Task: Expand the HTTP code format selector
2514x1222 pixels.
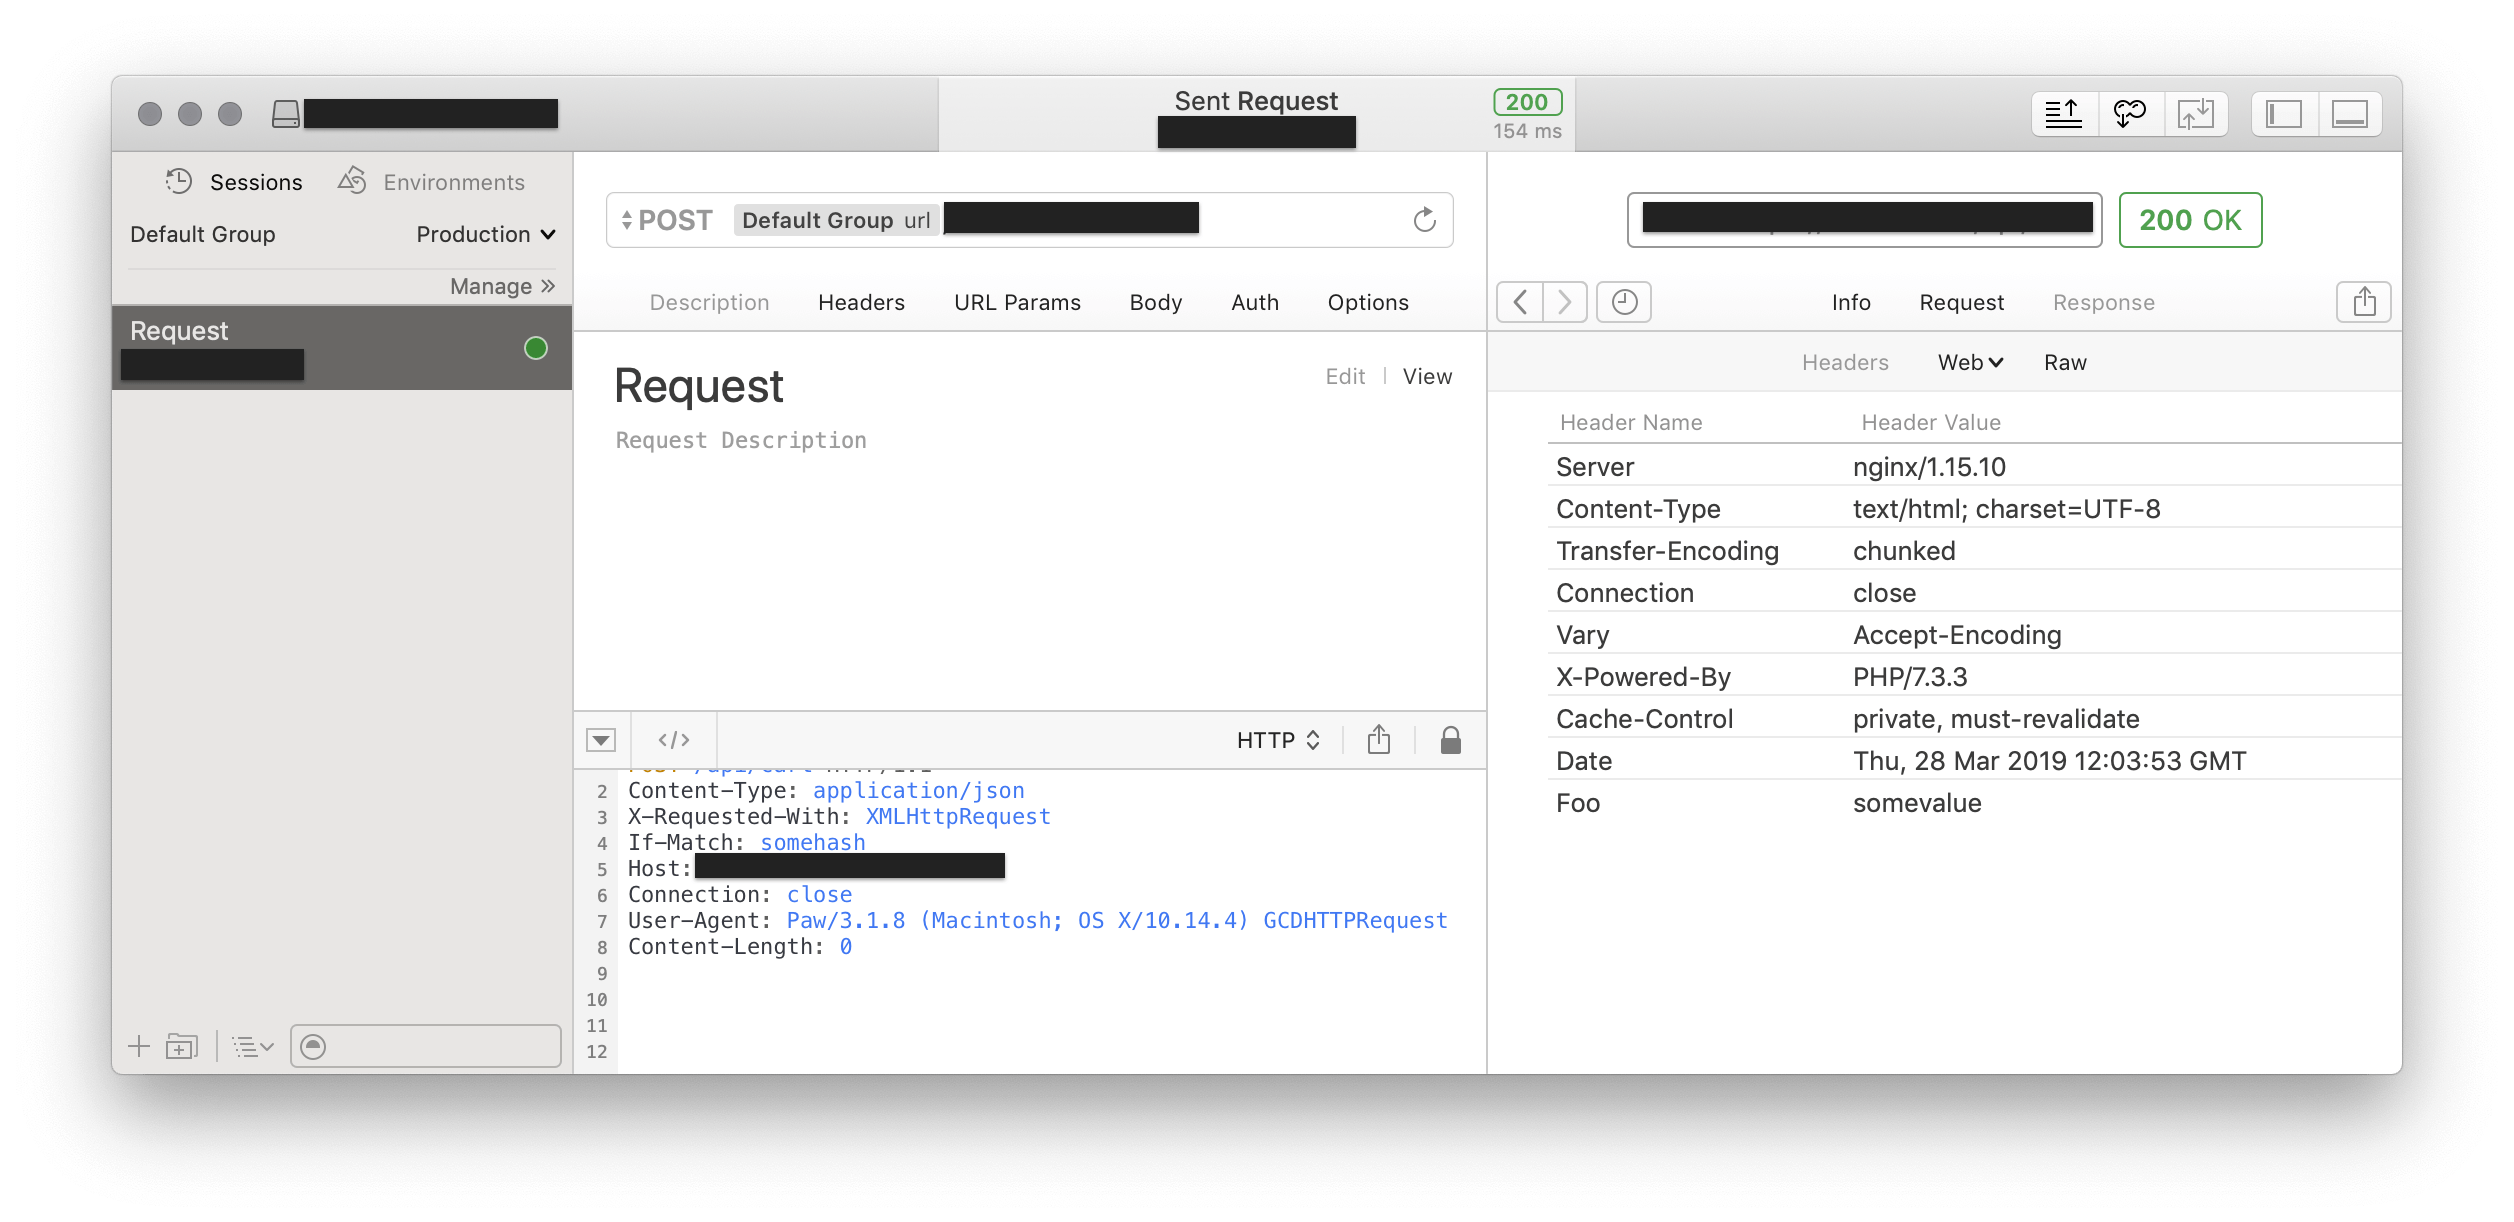Action: click(x=1279, y=740)
